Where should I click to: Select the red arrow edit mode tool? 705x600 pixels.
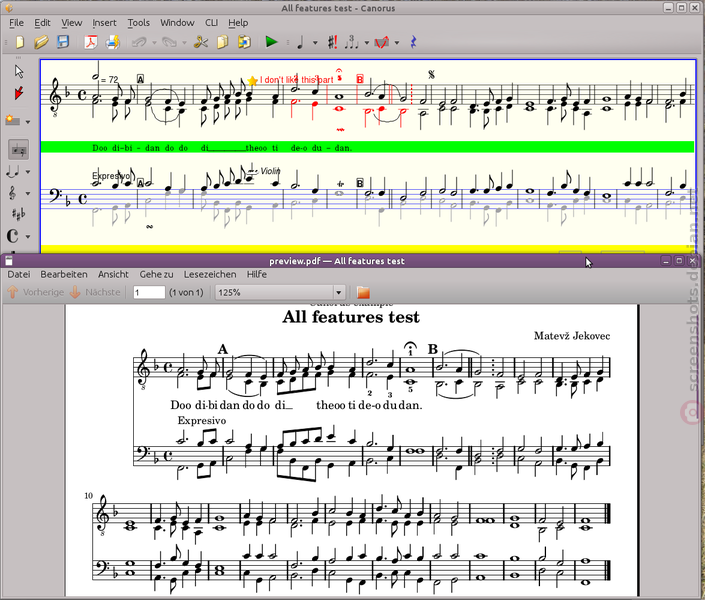(18, 93)
